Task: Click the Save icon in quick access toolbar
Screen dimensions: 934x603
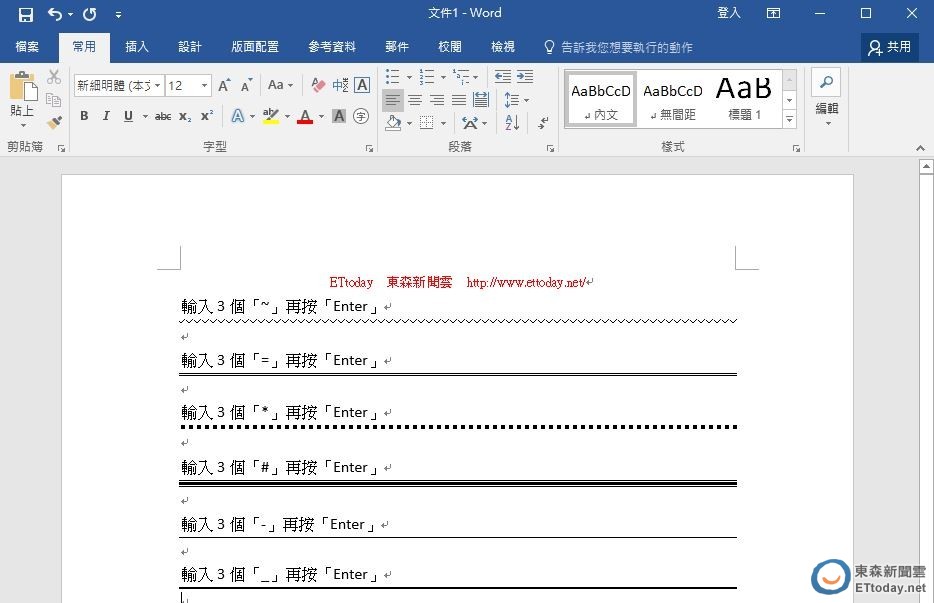Action: tap(26, 14)
